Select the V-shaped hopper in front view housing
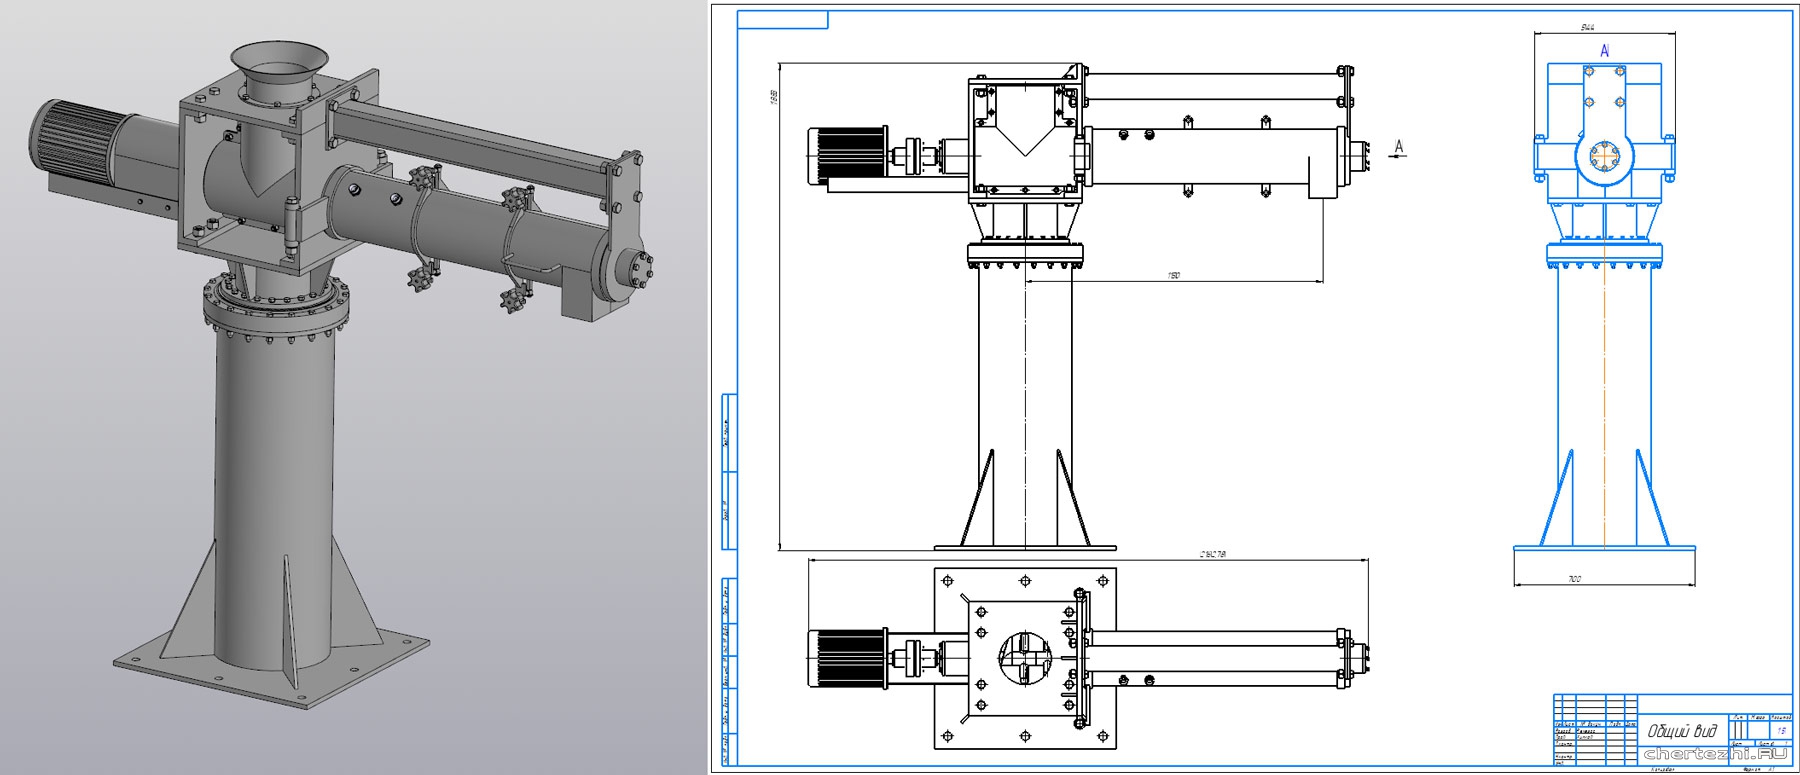This screenshot has width=1800, height=775. click(x=1026, y=137)
